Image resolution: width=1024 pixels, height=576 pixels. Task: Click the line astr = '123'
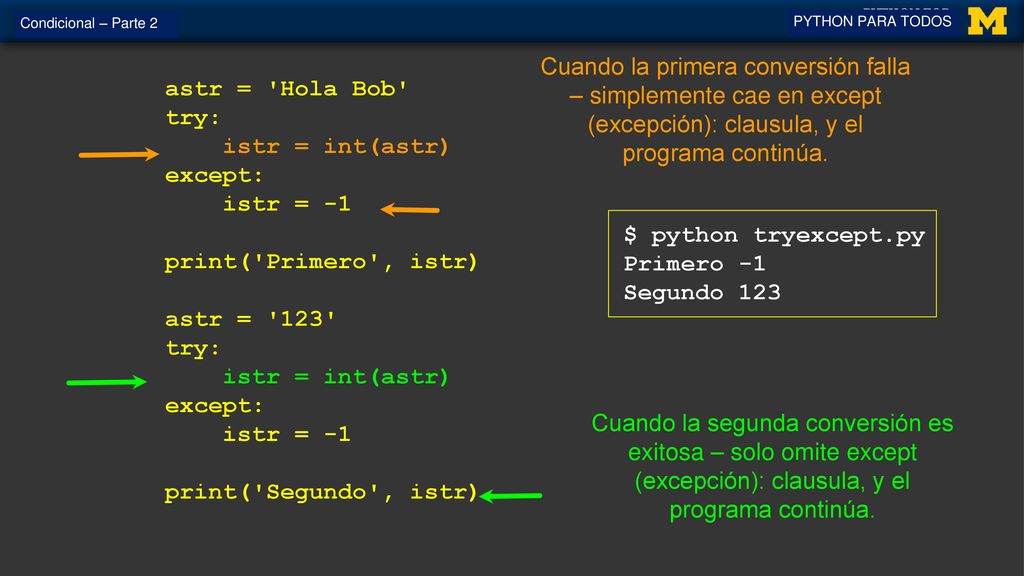tap(250, 319)
